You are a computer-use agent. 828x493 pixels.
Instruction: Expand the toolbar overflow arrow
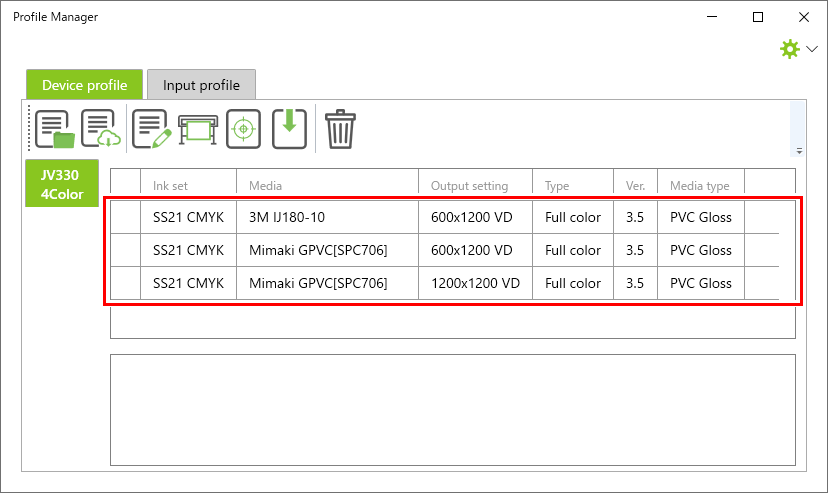point(799,151)
